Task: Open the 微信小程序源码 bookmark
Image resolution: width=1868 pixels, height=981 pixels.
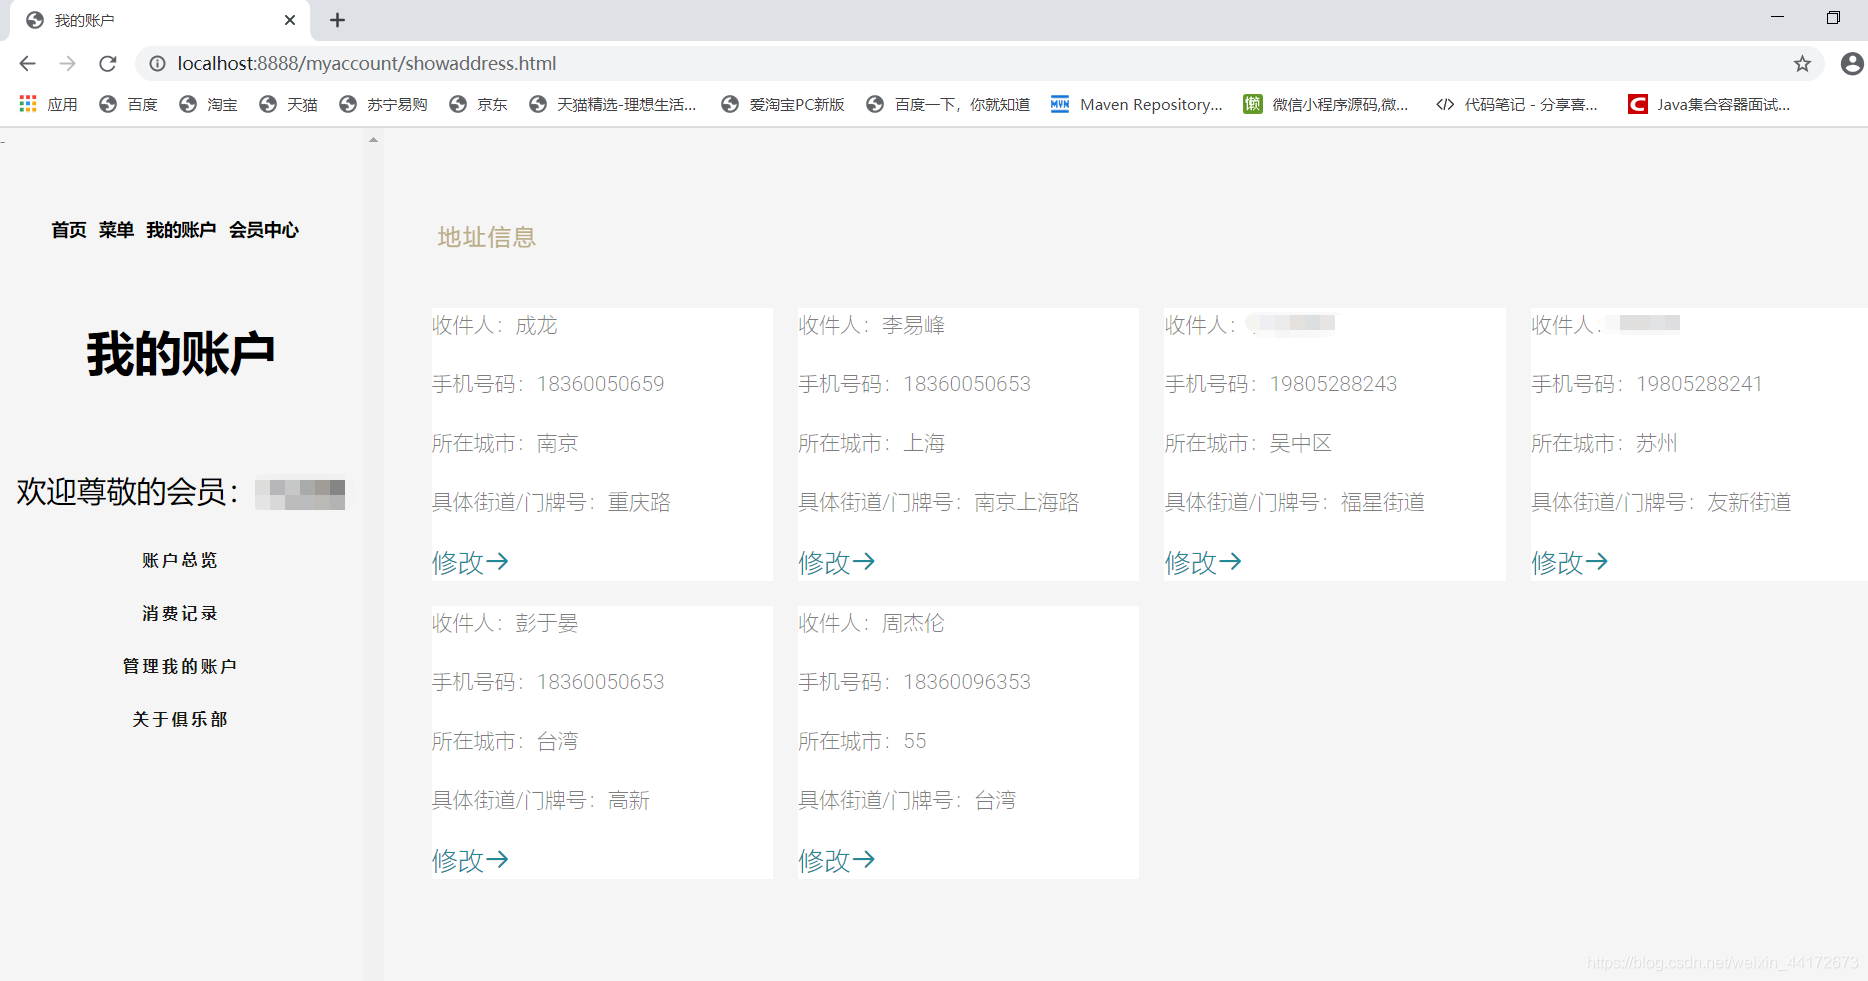Action: (x=1326, y=104)
